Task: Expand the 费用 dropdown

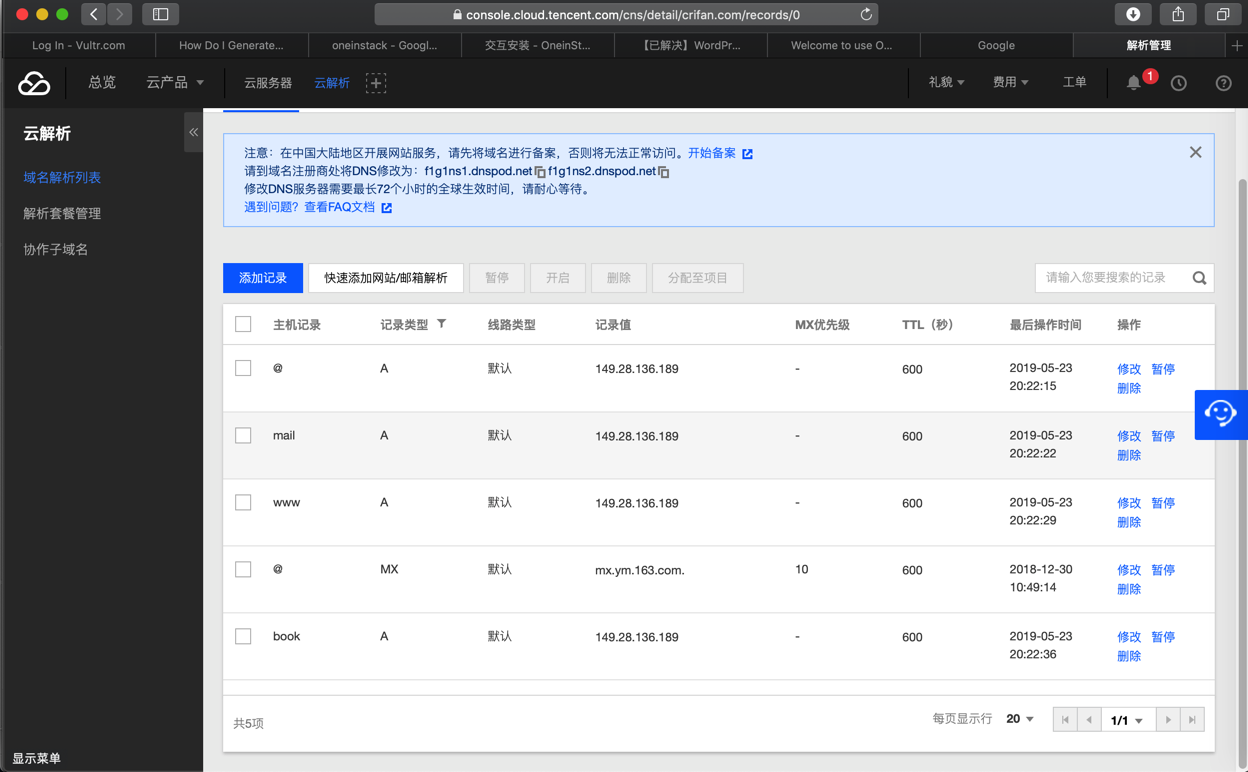Action: click(x=1010, y=83)
